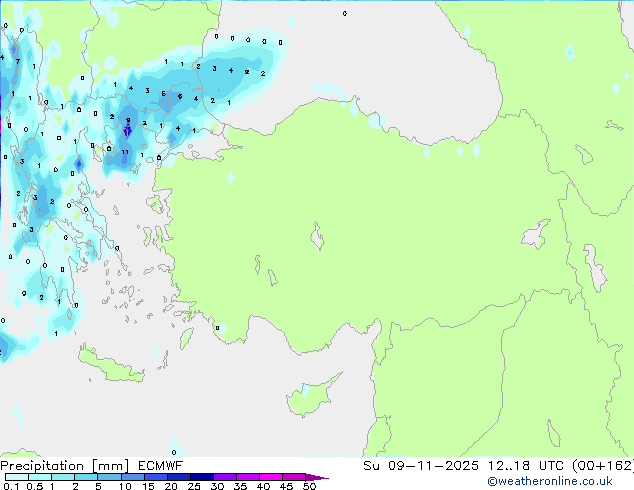Click the '20' legend scale label
This screenshot has height=490, width=634.
pyautogui.click(x=171, y=486)
